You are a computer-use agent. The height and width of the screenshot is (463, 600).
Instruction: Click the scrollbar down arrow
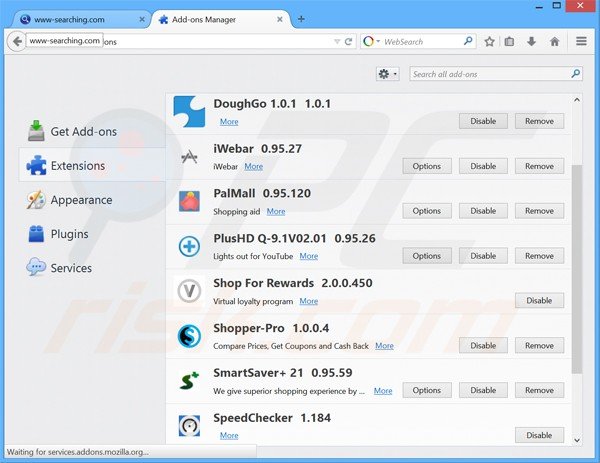[x=577, y=440]
